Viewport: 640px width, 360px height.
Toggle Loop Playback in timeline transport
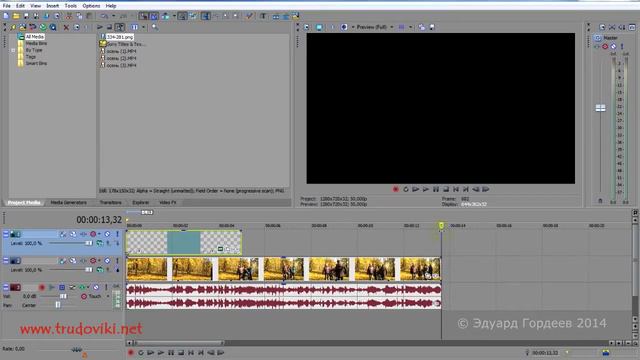[141, 353]
